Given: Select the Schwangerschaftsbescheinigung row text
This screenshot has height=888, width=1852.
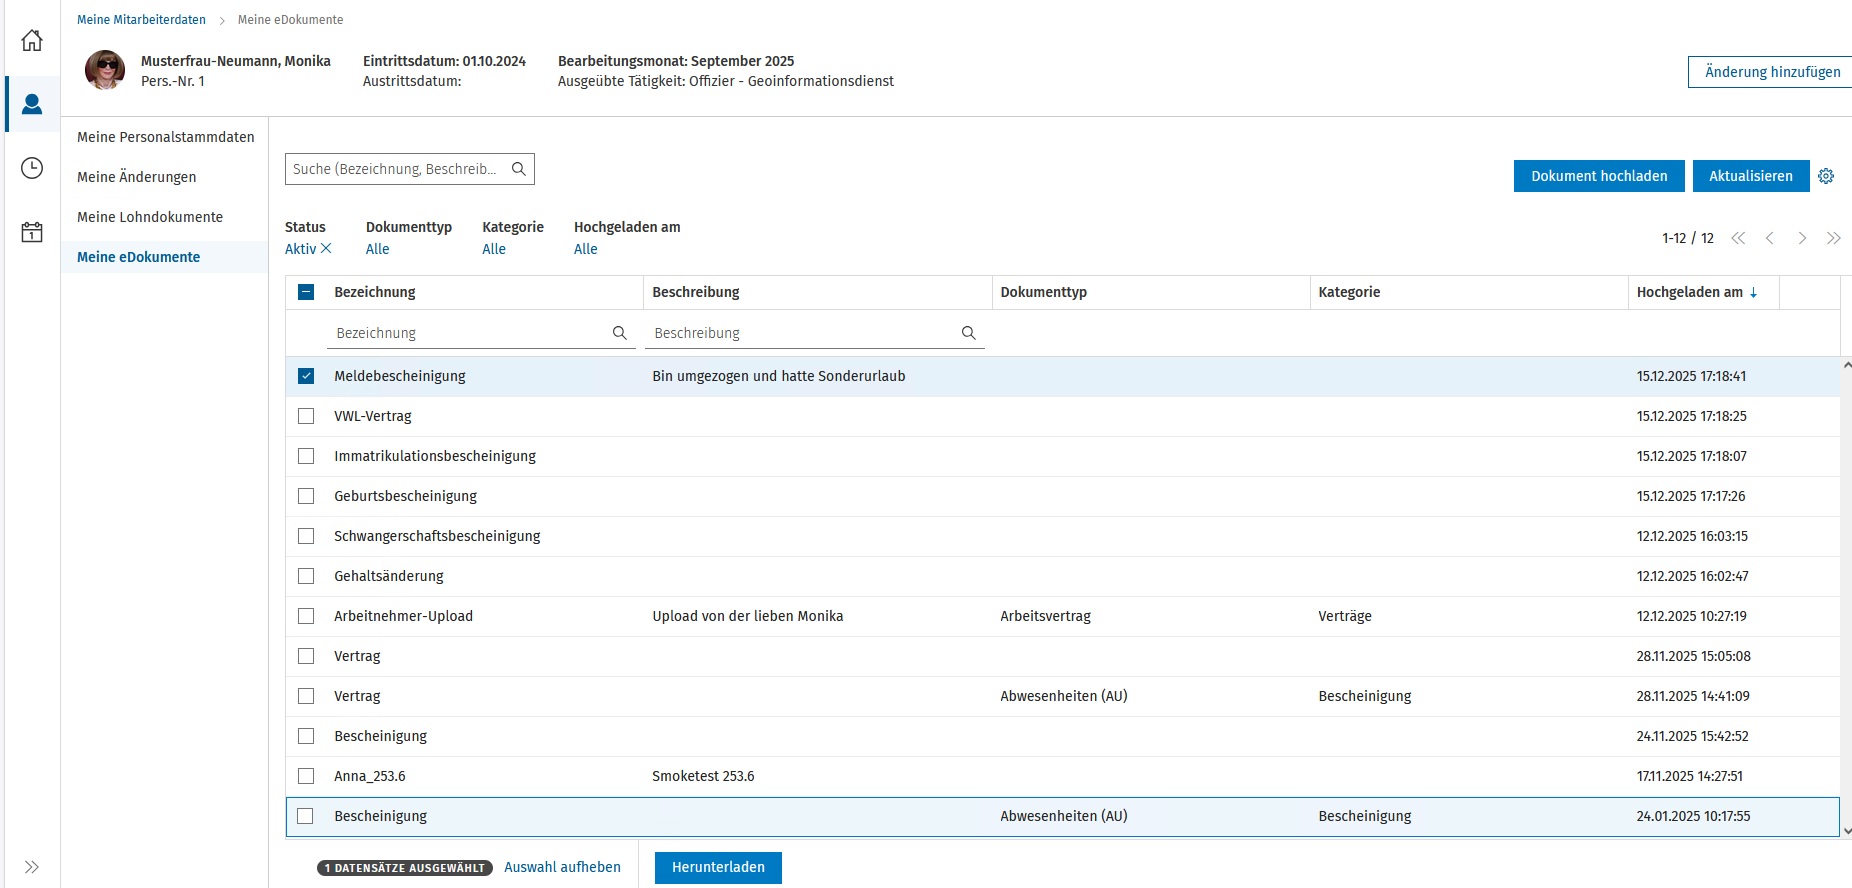Looking at the screenshot, I should tap(437, 536).
